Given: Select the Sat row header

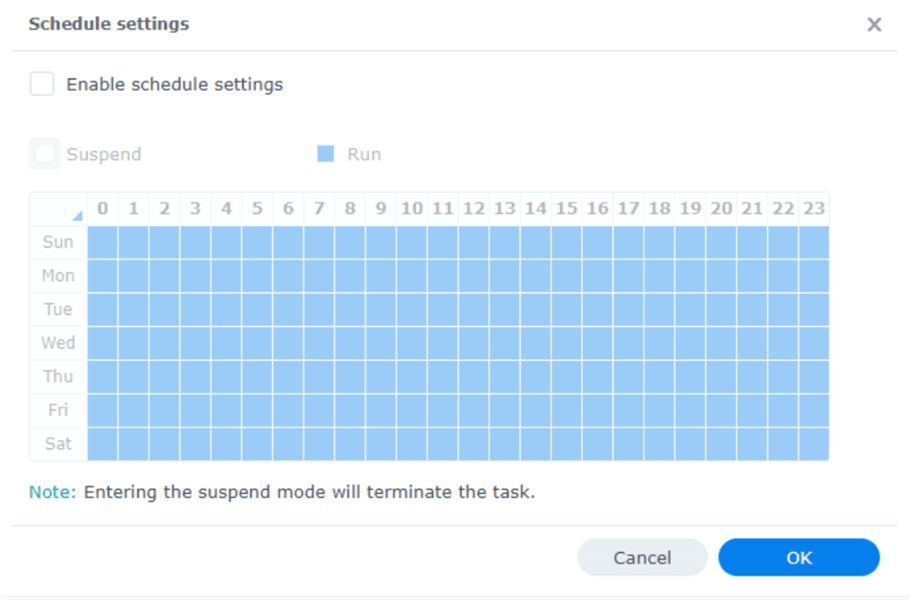Looking at the screenshot, I should [x=58, y=443].
